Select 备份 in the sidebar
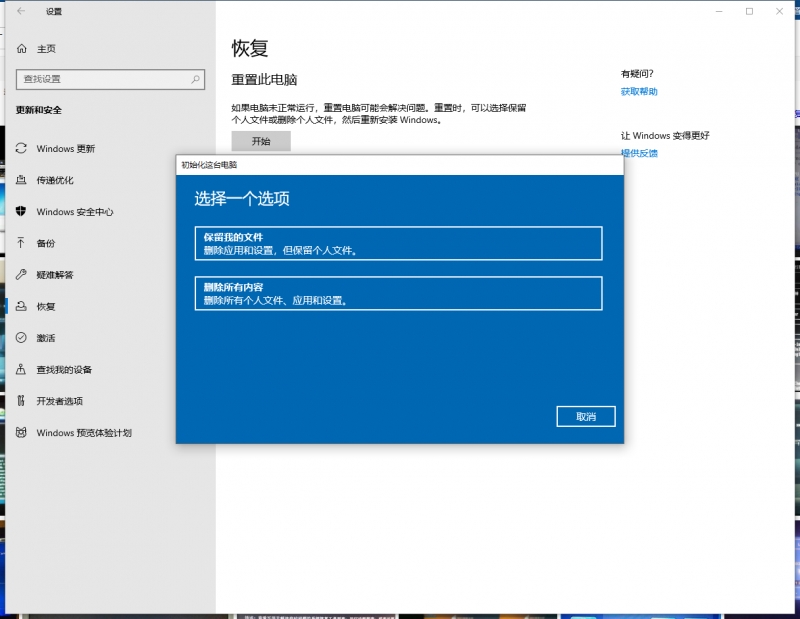Screen dimensions: 800x619 45,243
